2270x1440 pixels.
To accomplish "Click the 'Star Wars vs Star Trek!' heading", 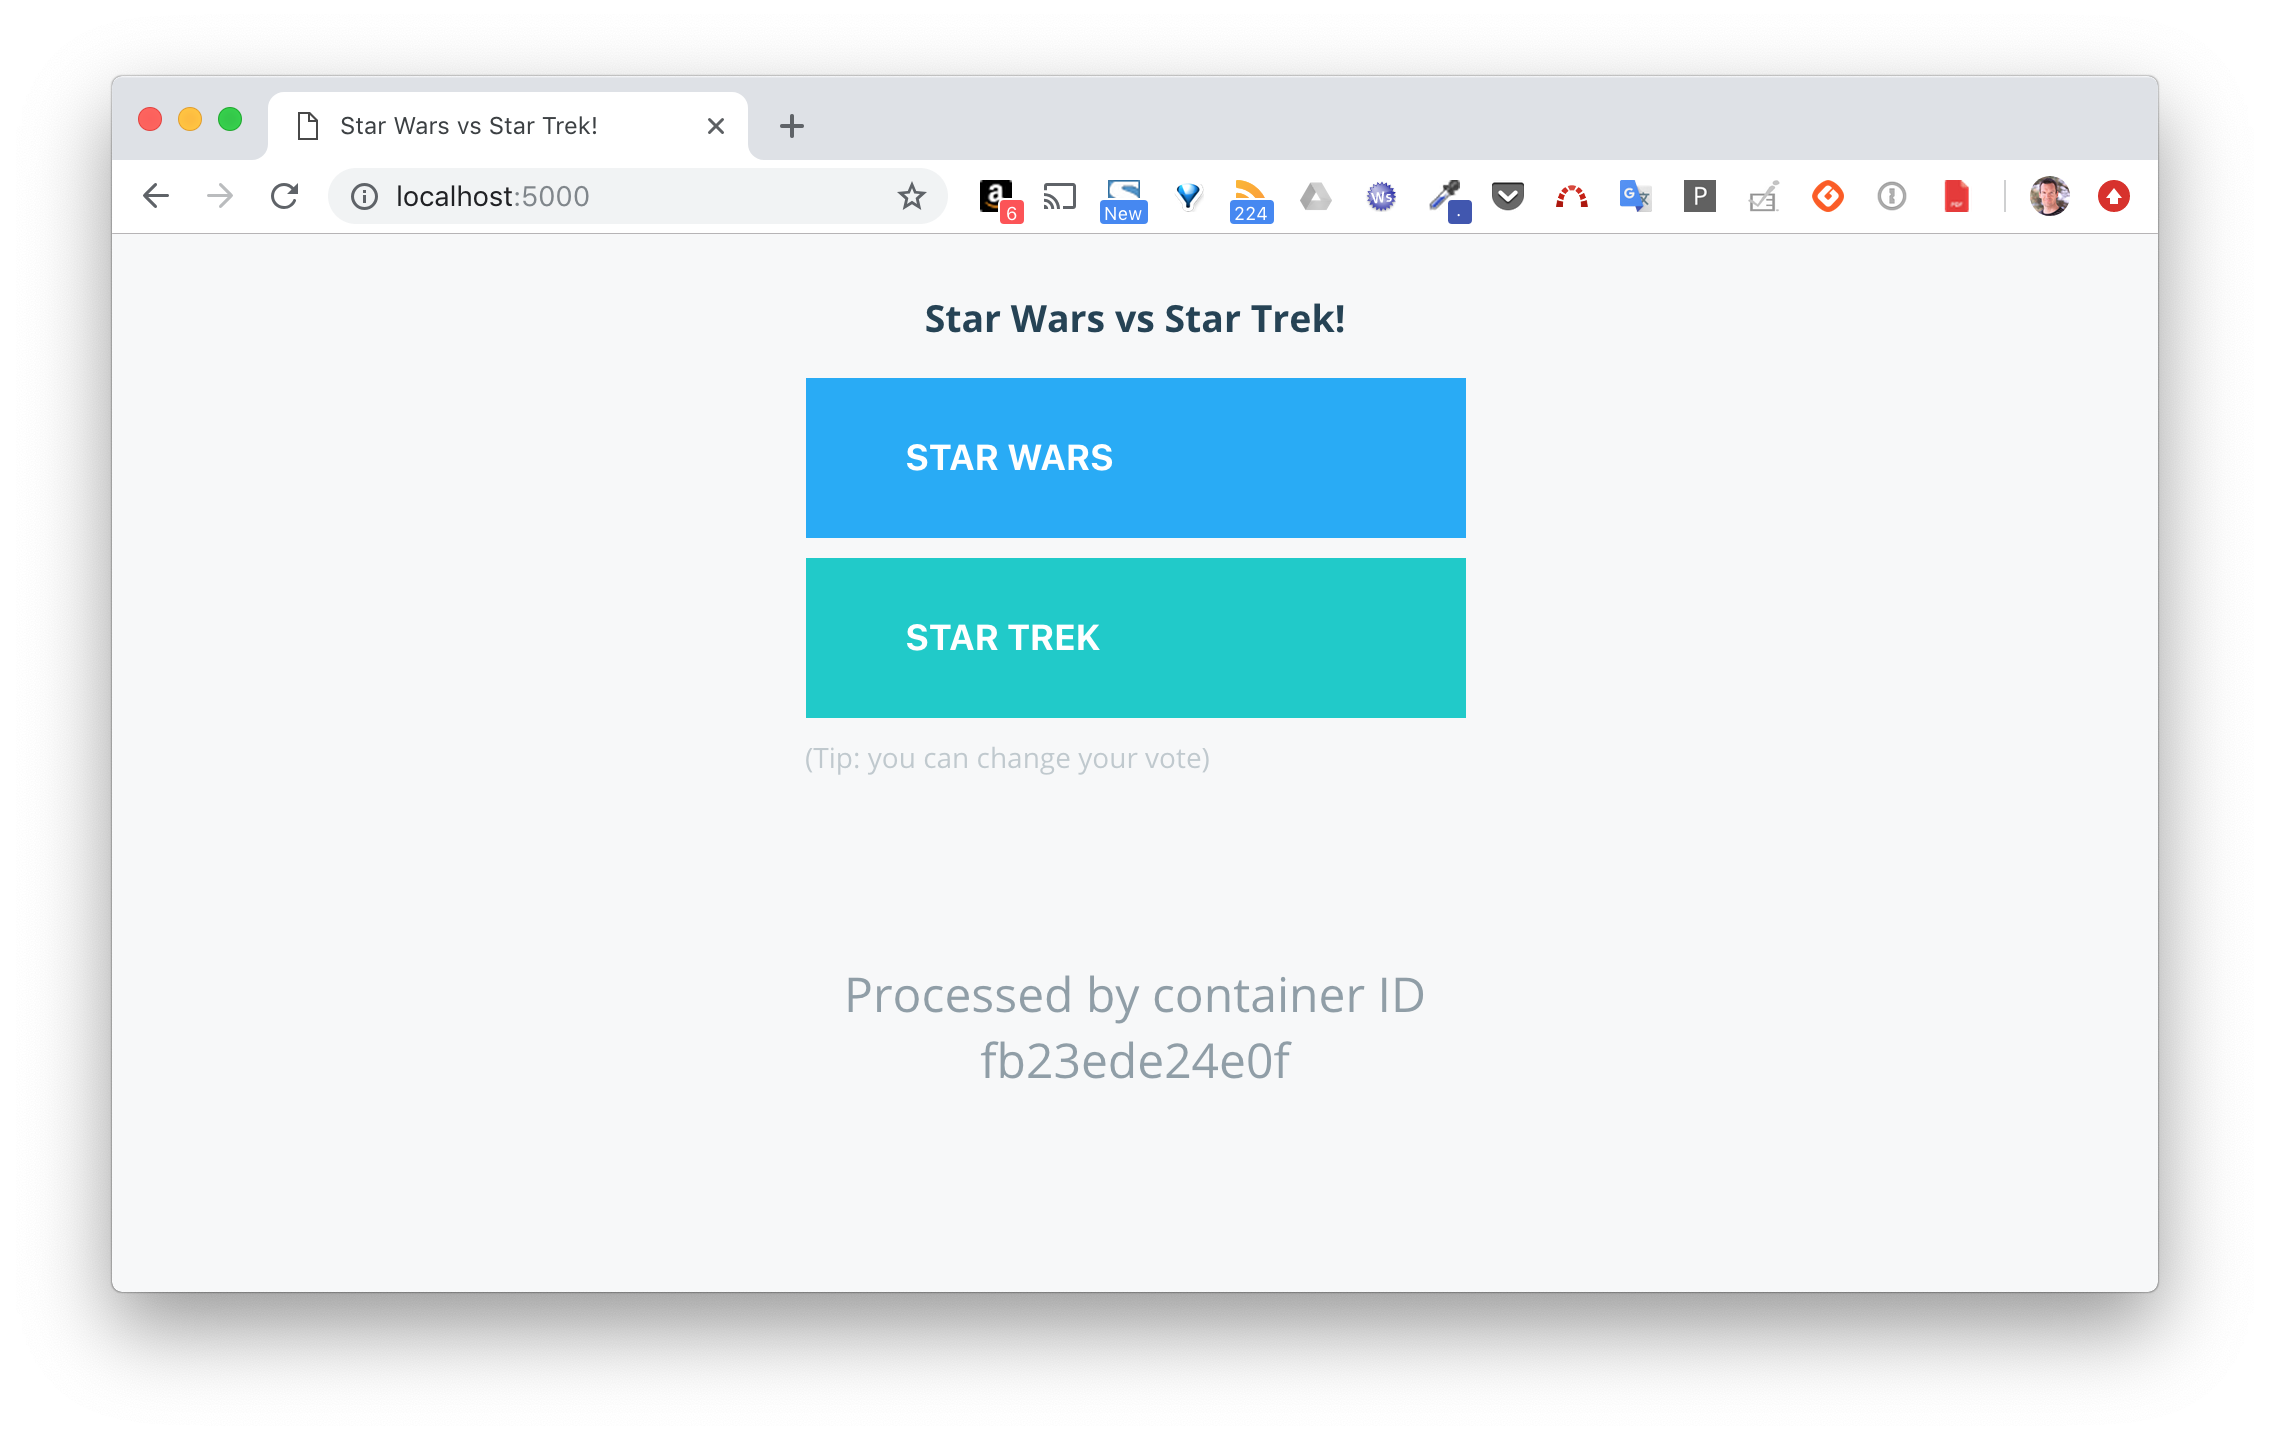I will [x=1135, y=319].
